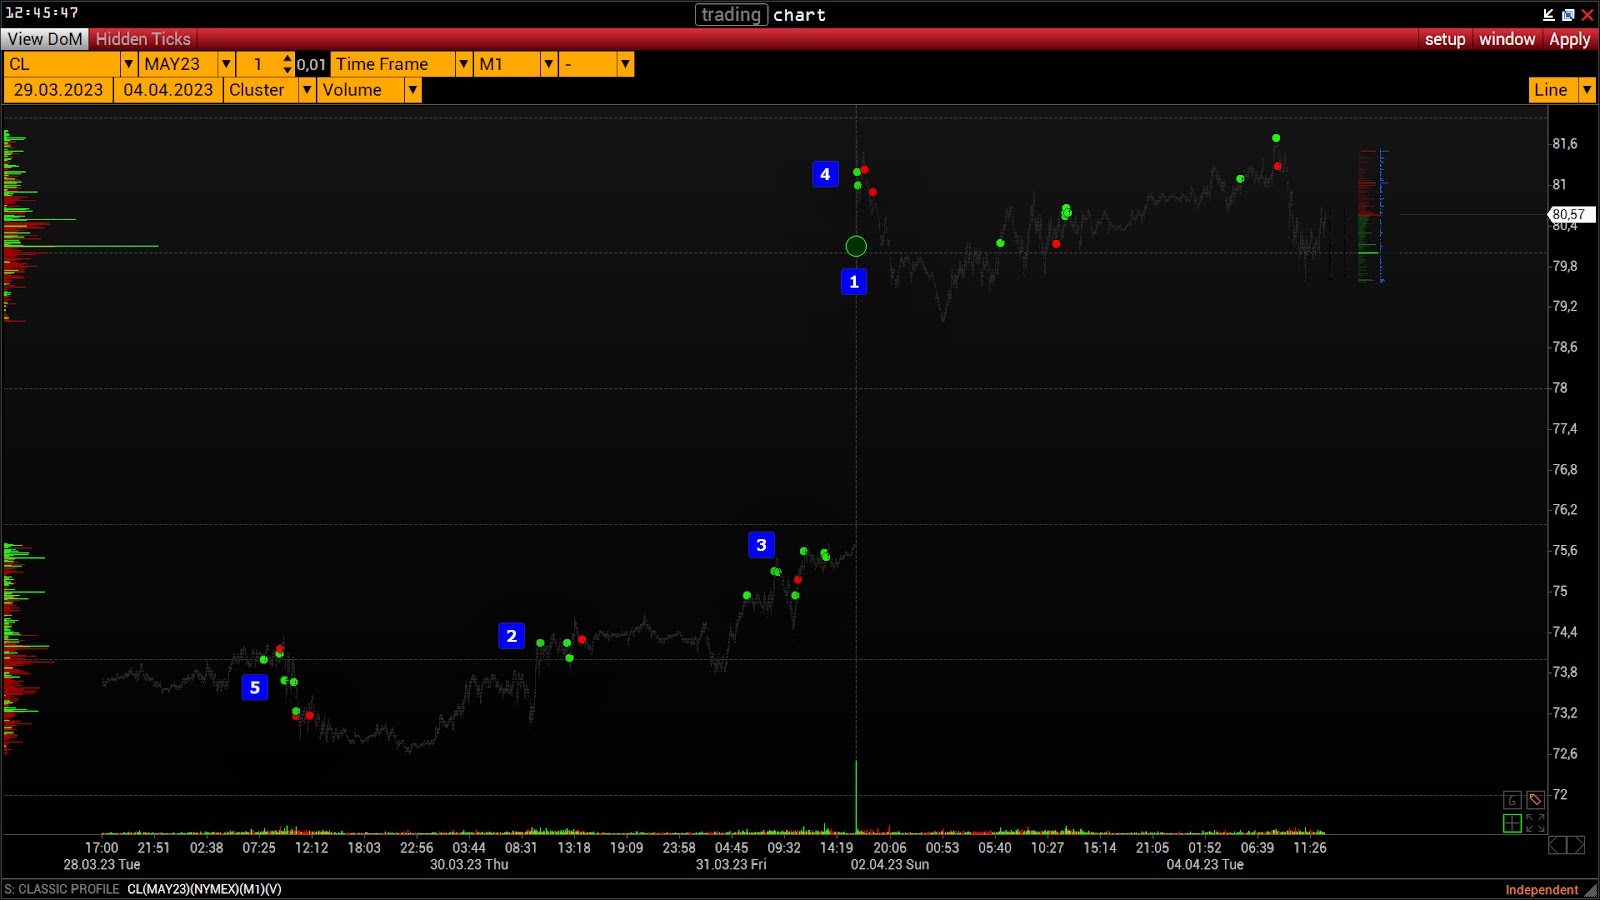This screenshot has width=1600, height=900.
Task: Click the G icon button on chart
Action: 1512,800
